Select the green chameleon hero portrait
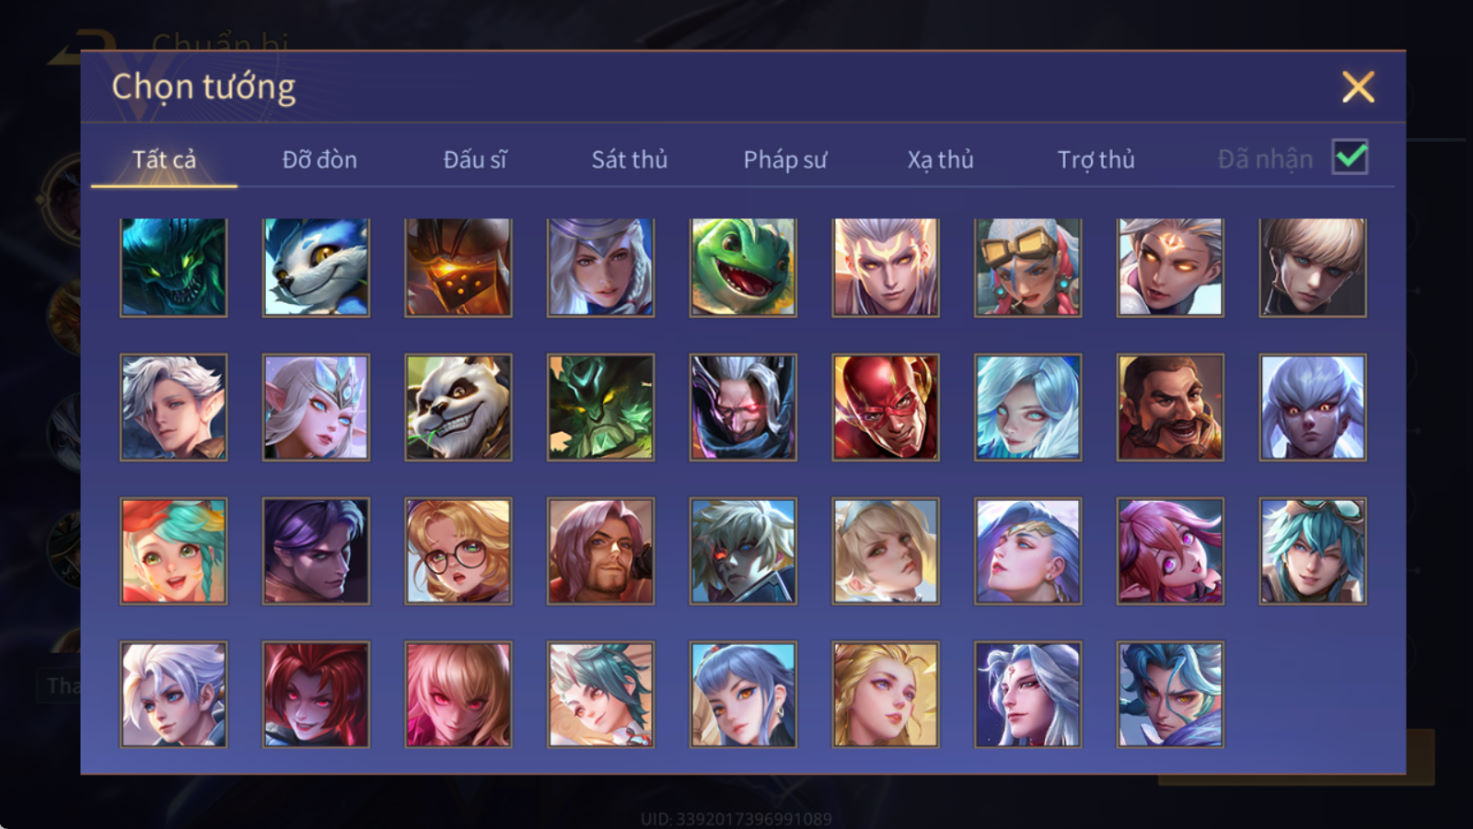Viewport: 1473px width, 829px height. coord(743,267)
